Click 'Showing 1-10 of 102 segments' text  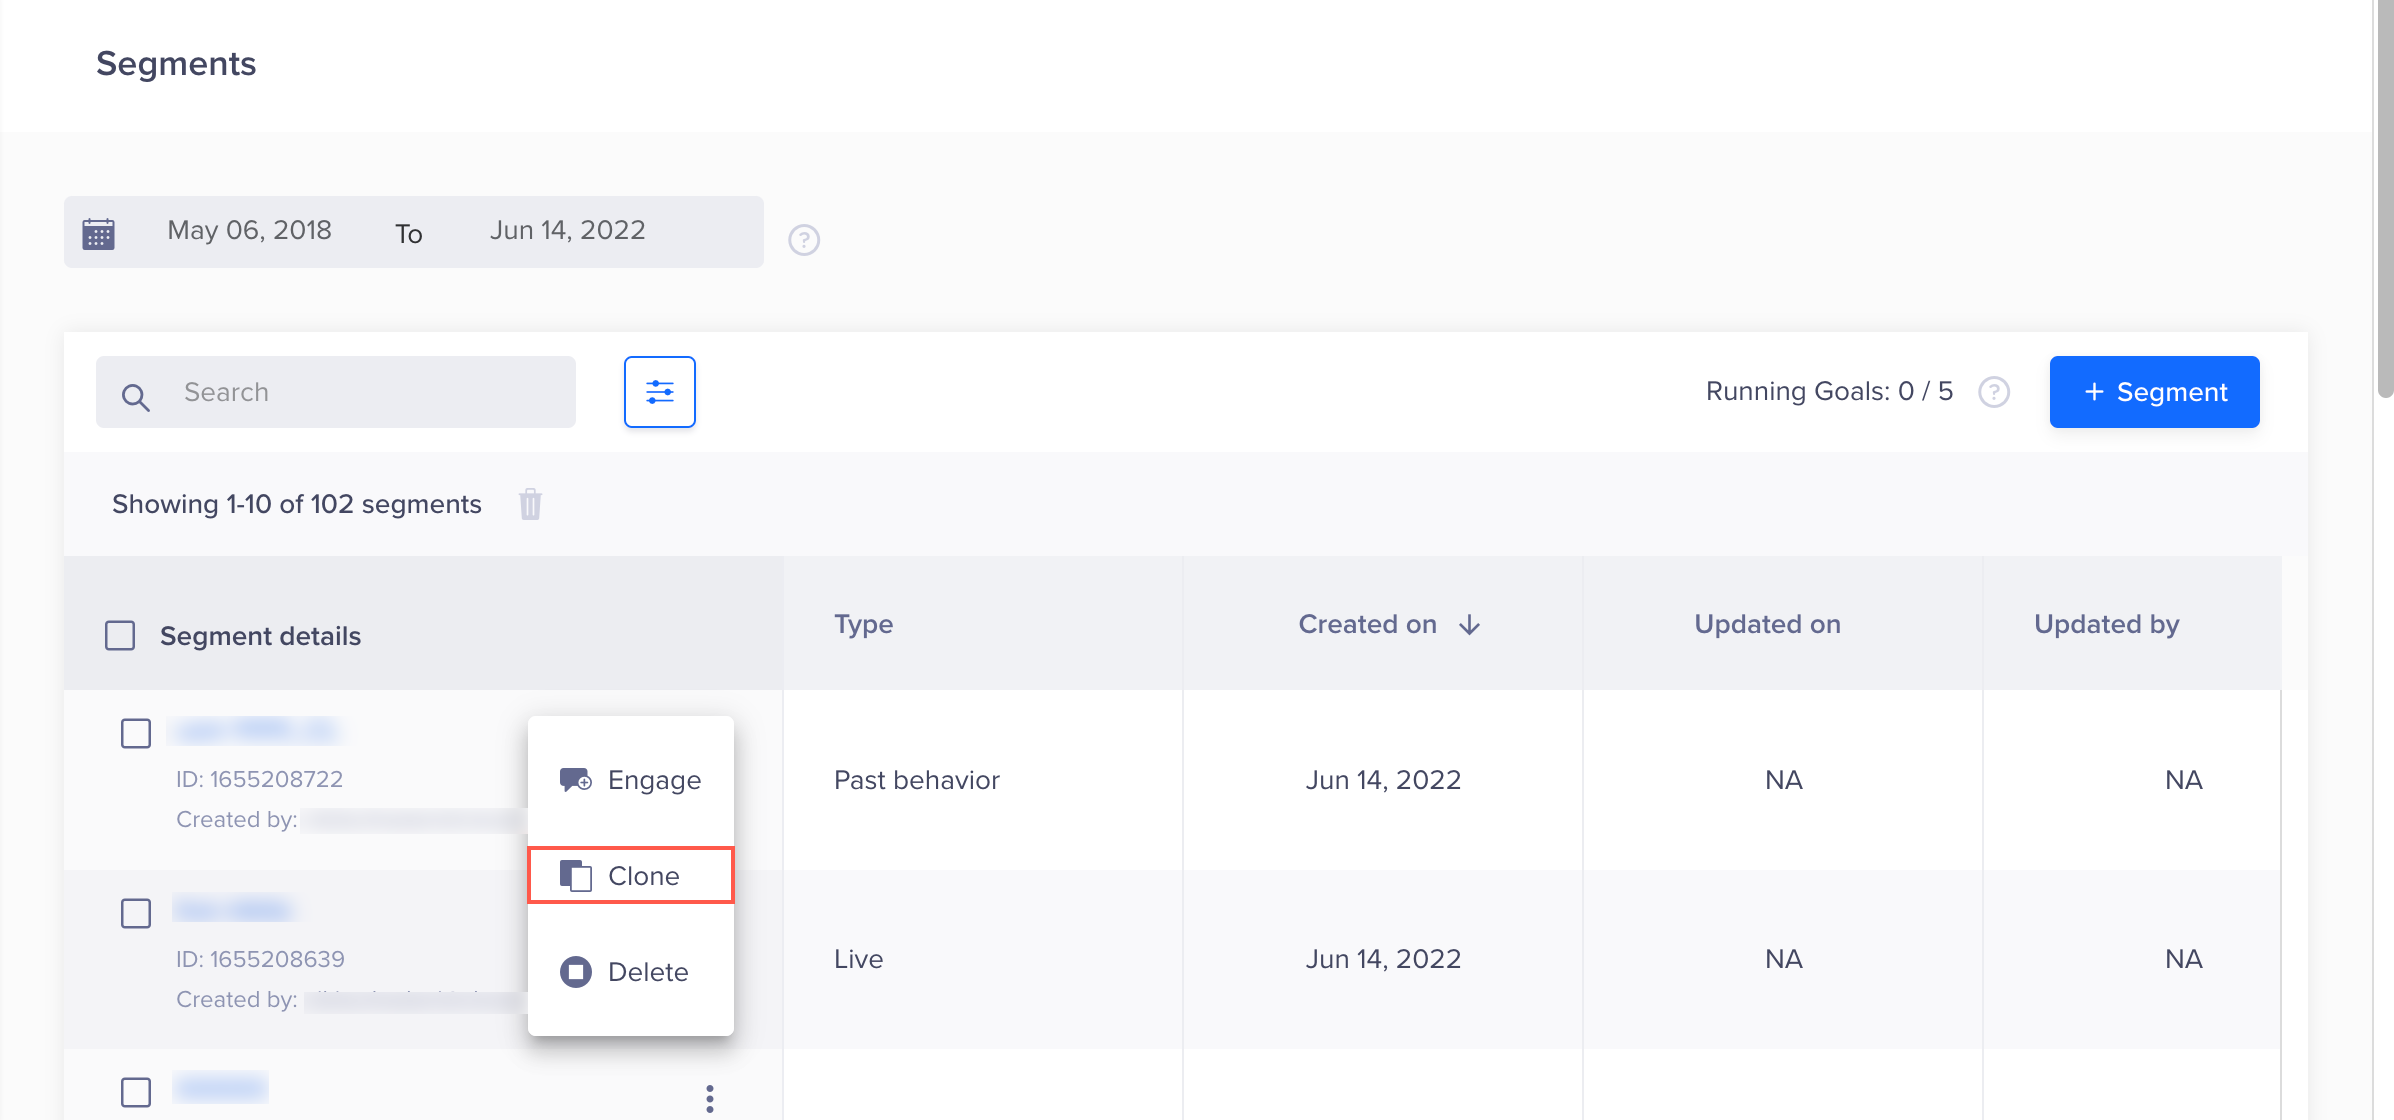click(297, 504)
